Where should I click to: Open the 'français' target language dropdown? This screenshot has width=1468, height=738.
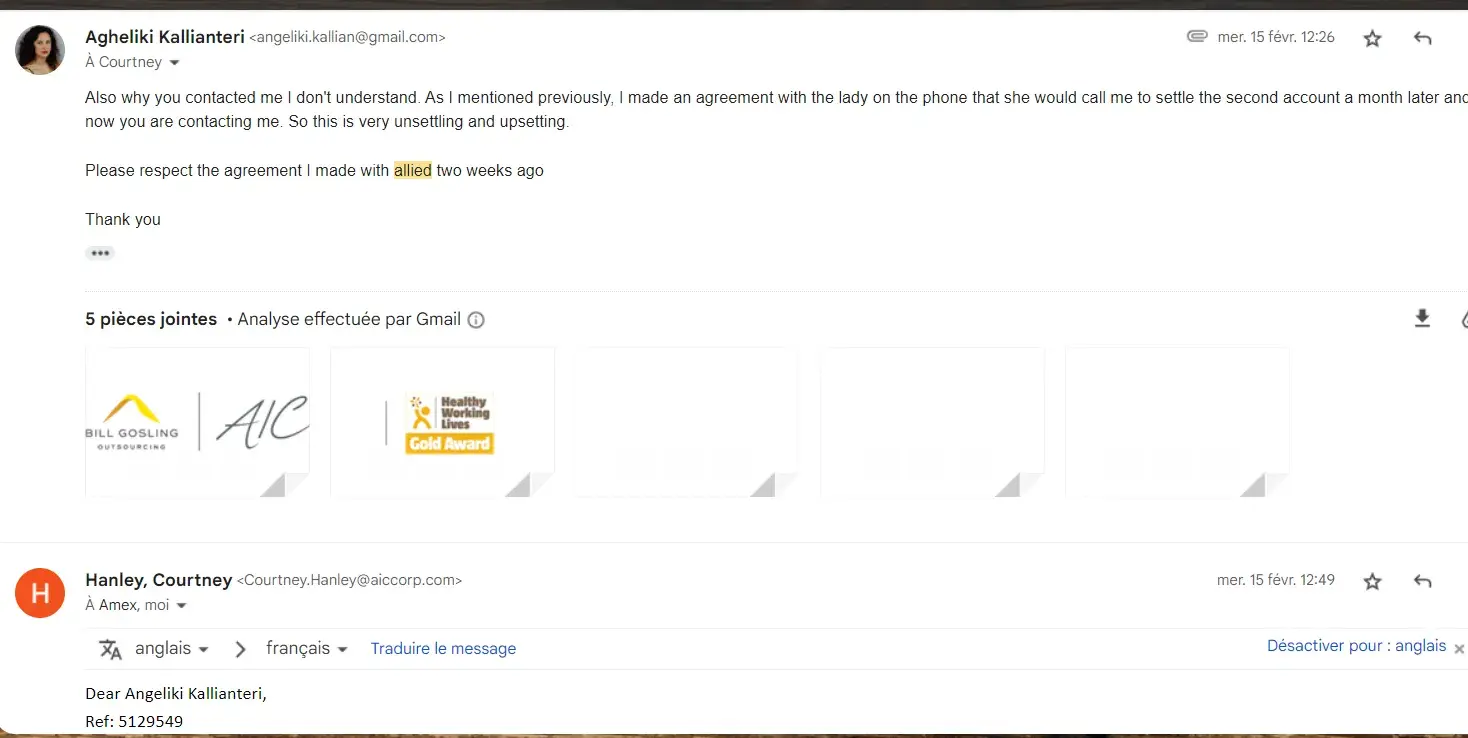306,648
